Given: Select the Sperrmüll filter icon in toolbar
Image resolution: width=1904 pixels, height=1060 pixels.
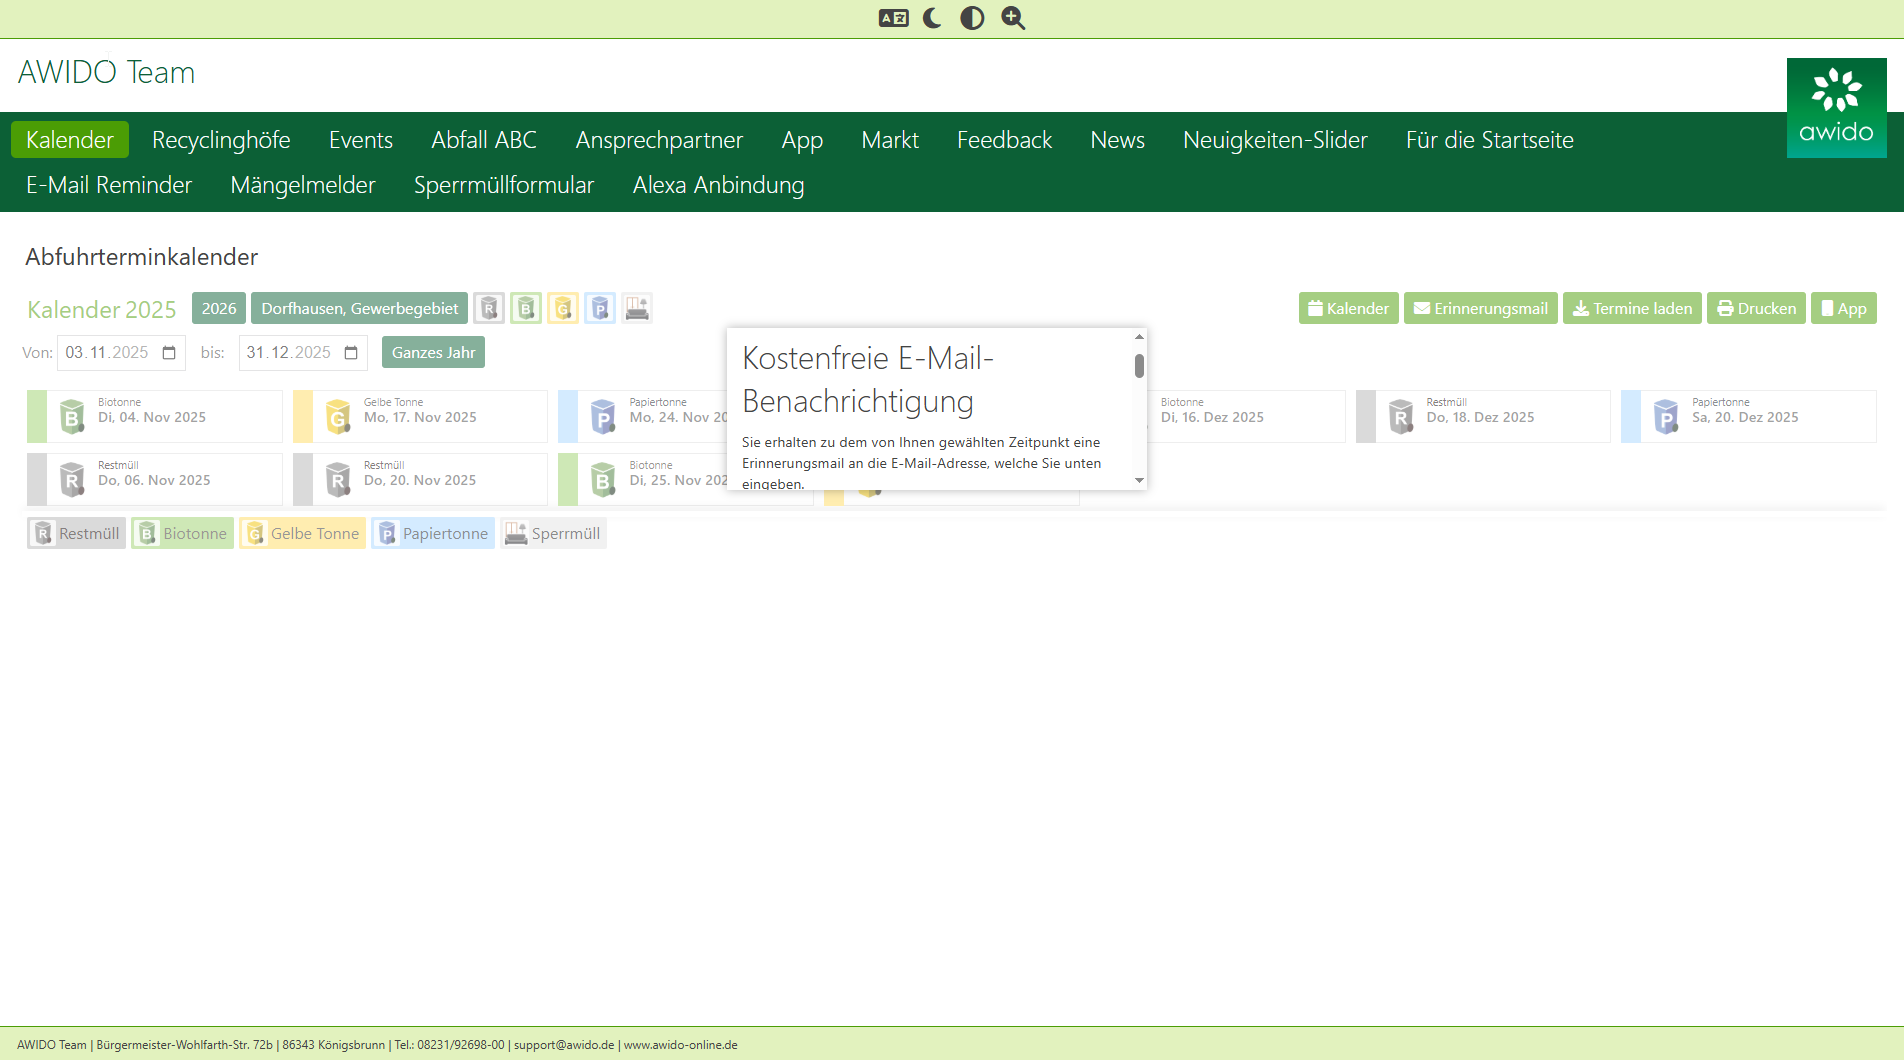Looking at the screenshot, I should [x=637, y=308].
